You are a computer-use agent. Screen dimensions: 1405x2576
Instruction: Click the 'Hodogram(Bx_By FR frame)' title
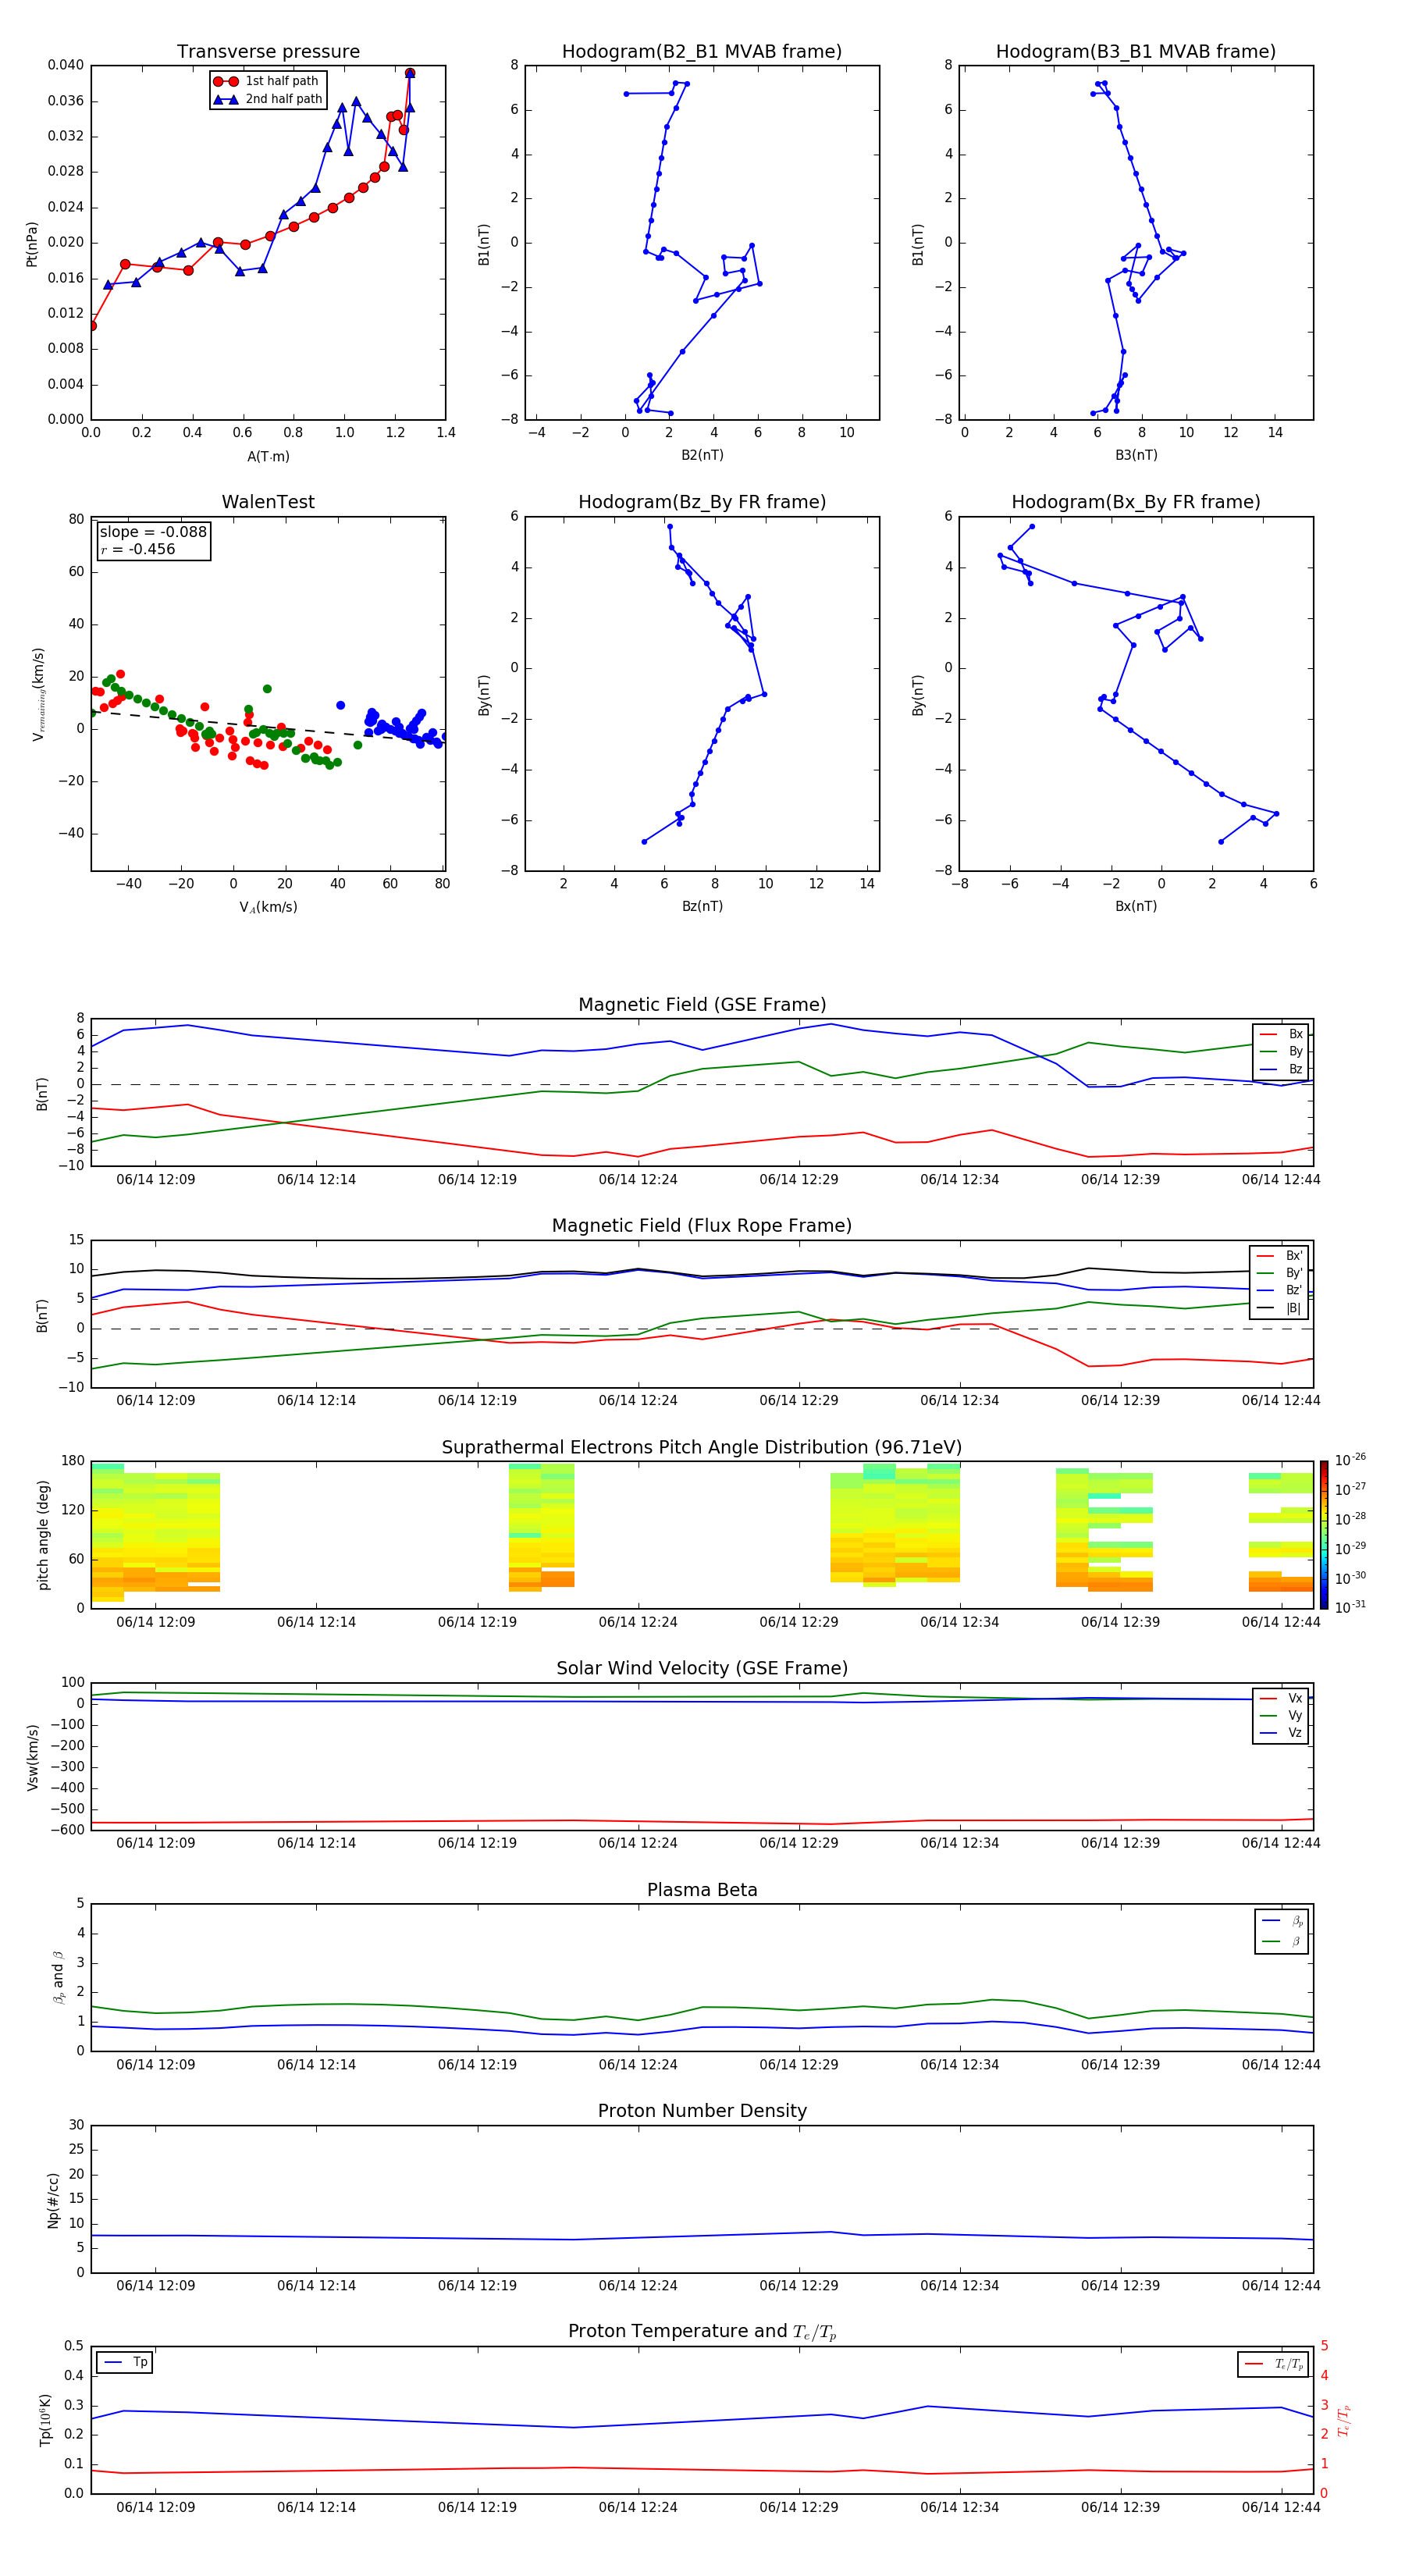click(x=1136, y=502)
